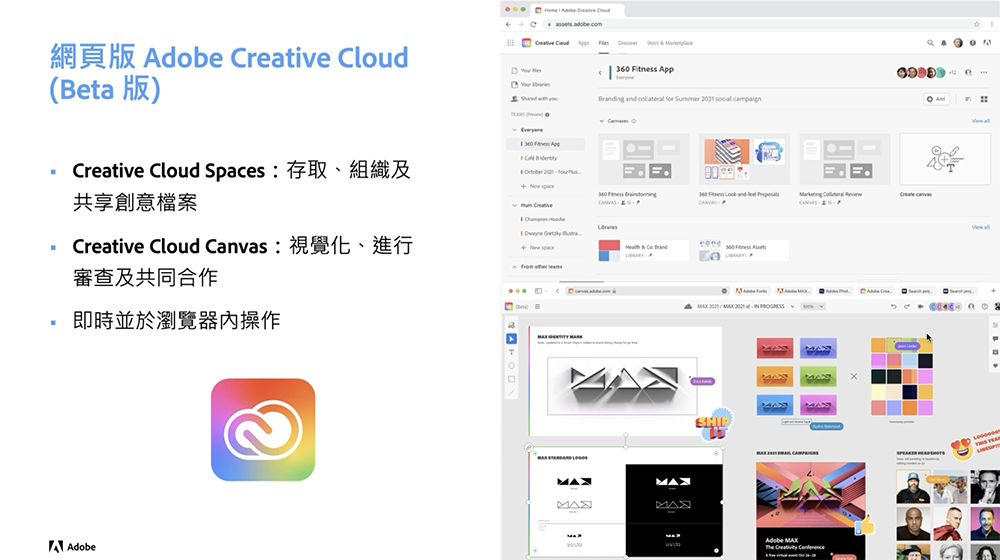Select the Text tool in canvas toolbar
This screenshot has width=1000, height=560.
511,352
